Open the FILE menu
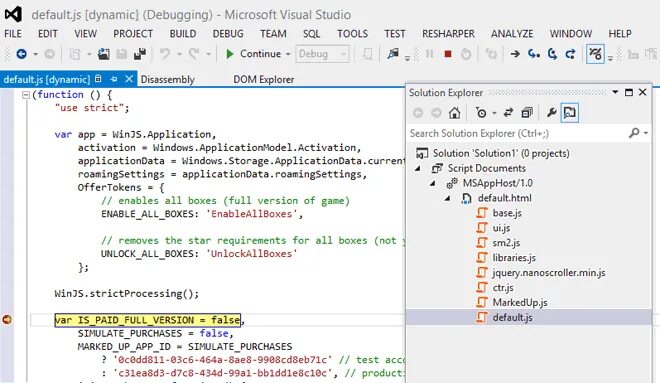The image size is (660, 383). coord(13,34)
